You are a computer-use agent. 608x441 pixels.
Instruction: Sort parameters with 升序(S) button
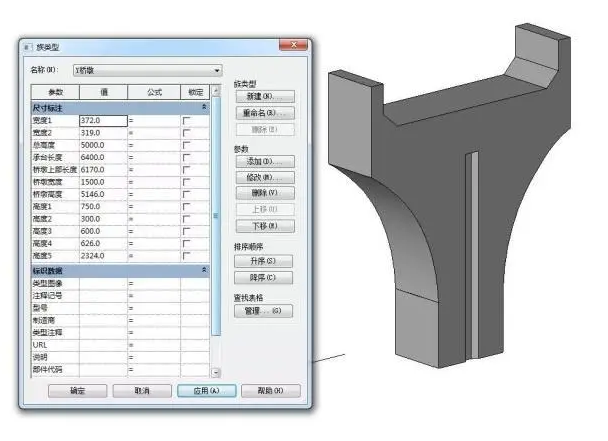click(263, 261)
